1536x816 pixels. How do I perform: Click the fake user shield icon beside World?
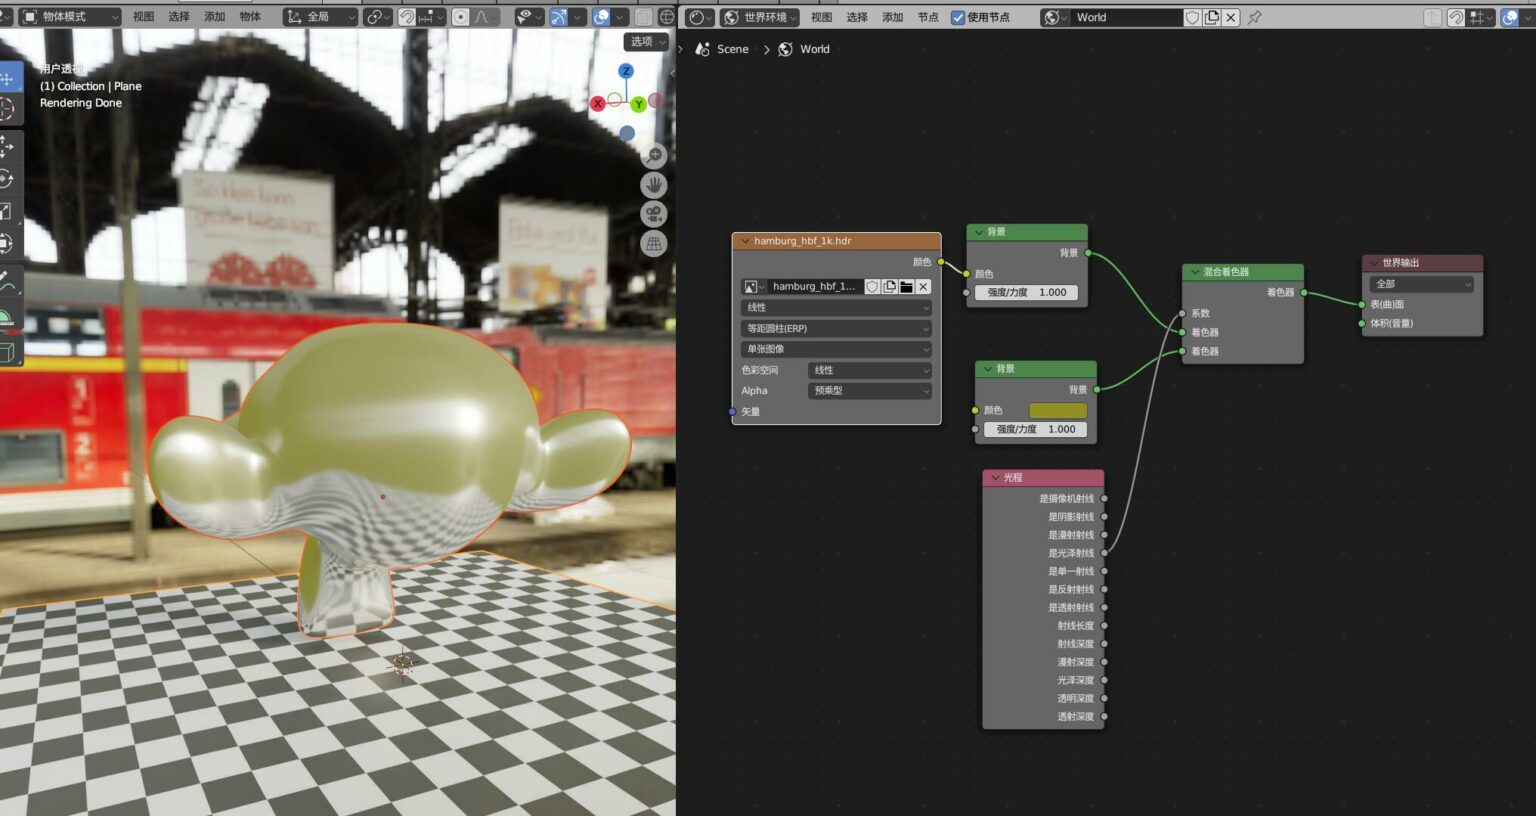point(1193,17)
